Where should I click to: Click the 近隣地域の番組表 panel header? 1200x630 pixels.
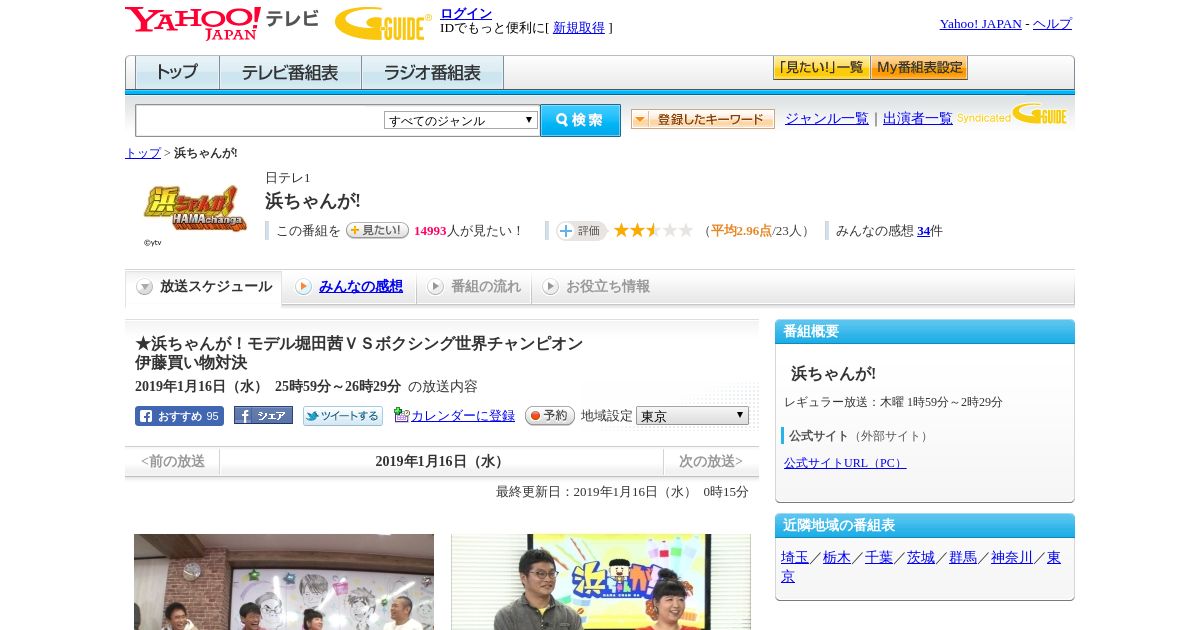tap(925, 526)
